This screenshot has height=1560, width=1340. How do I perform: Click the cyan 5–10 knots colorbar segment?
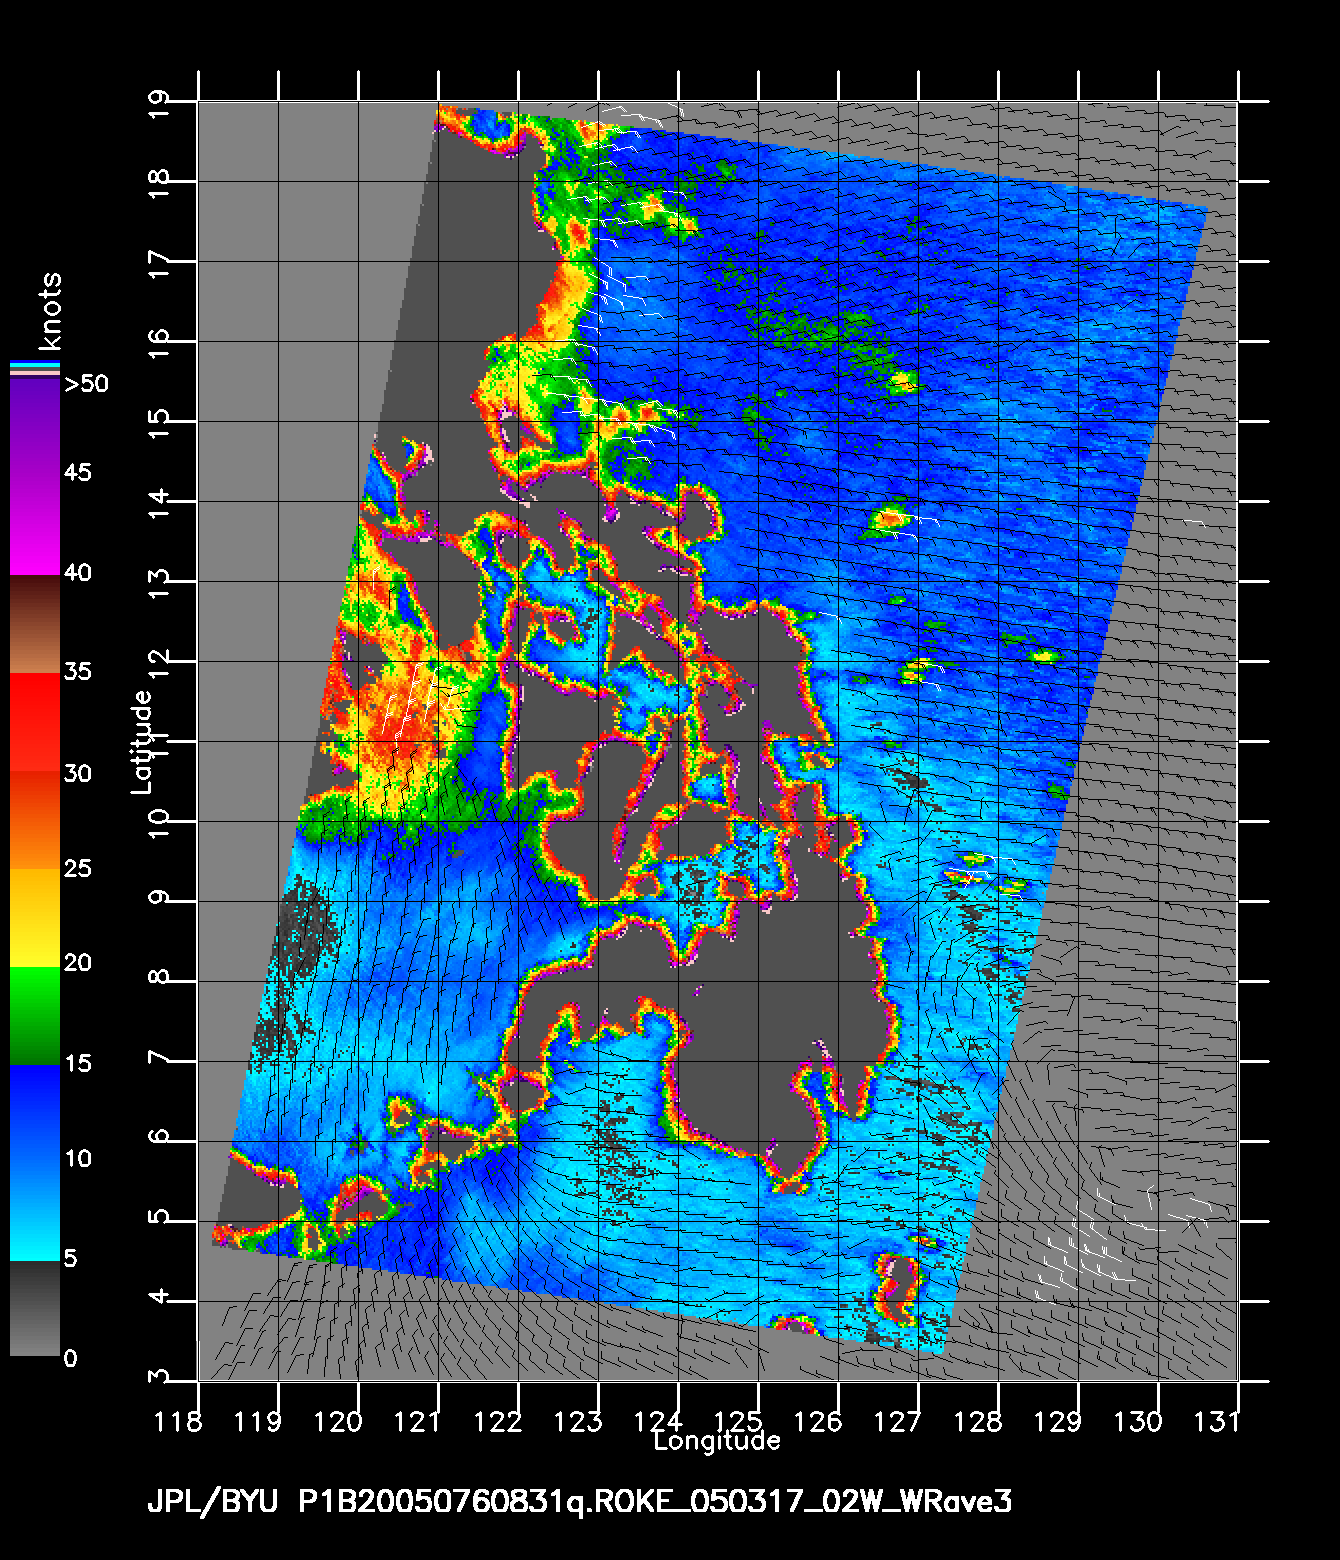(35, 1212)
